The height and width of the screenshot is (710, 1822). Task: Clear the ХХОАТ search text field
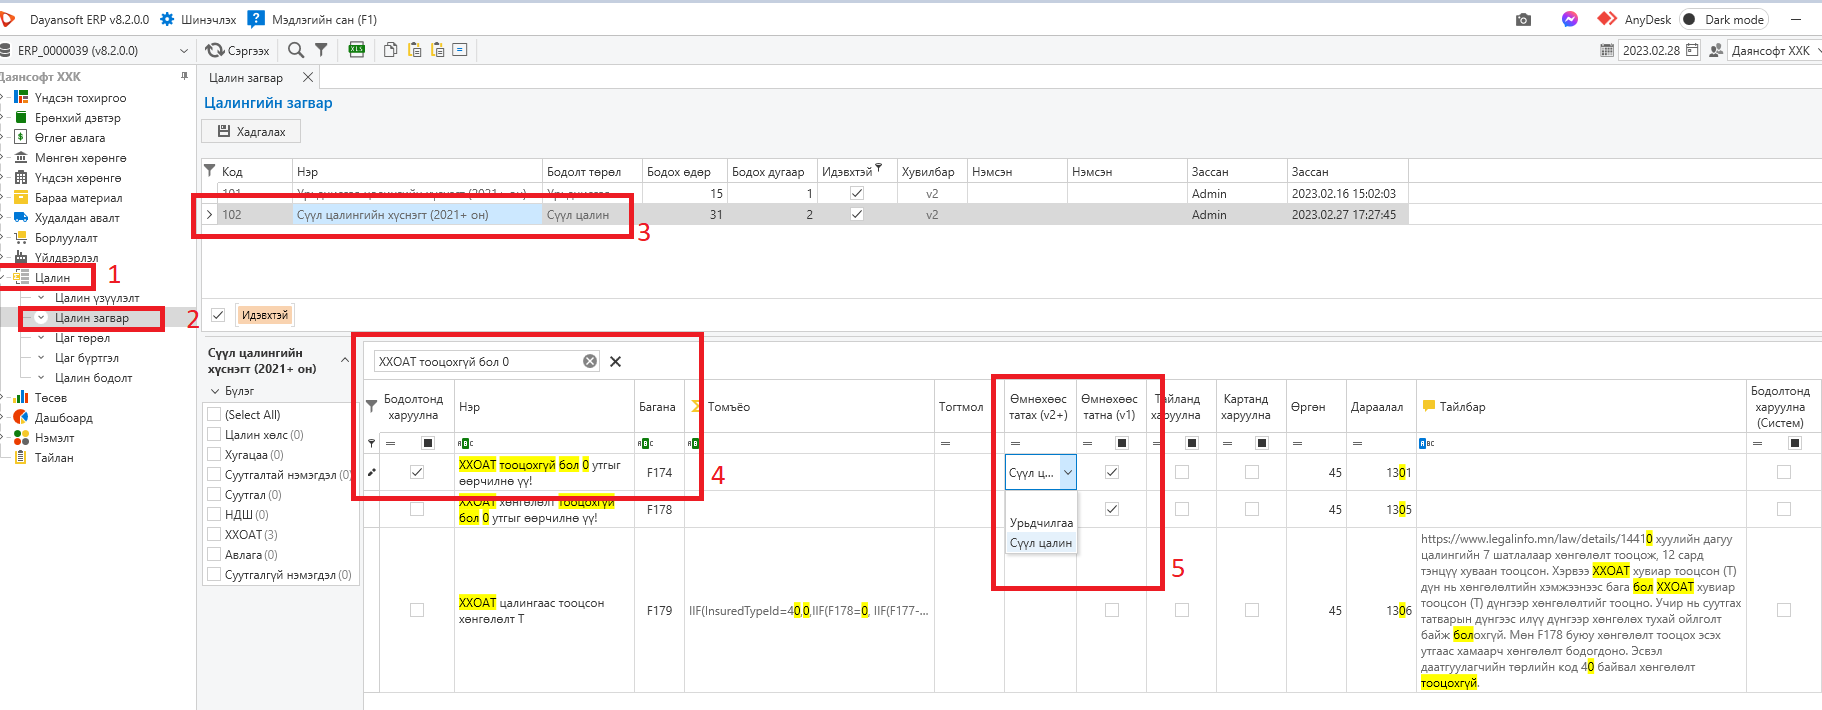coord(590,361)
